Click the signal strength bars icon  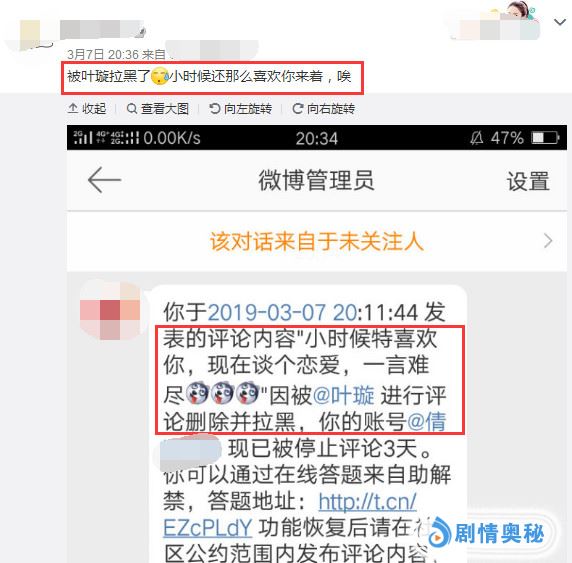tap(83, 138)
